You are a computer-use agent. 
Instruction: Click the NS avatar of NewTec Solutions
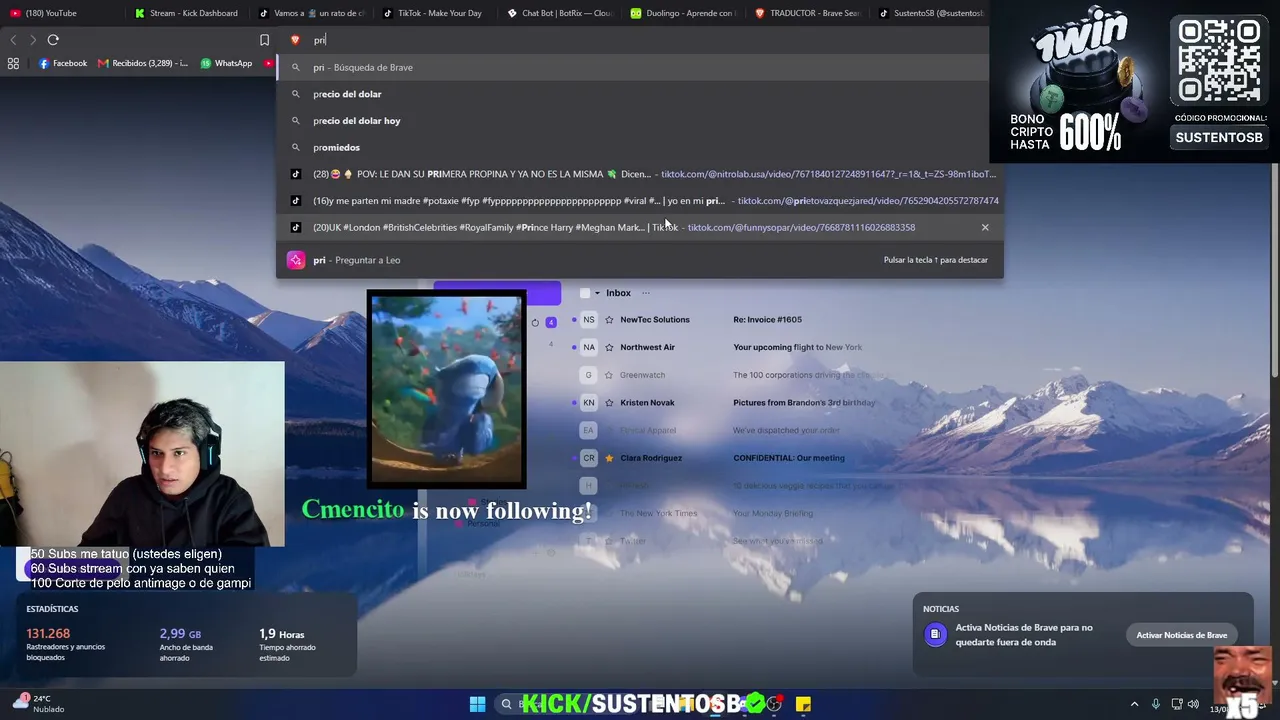(x=589, y=320)
